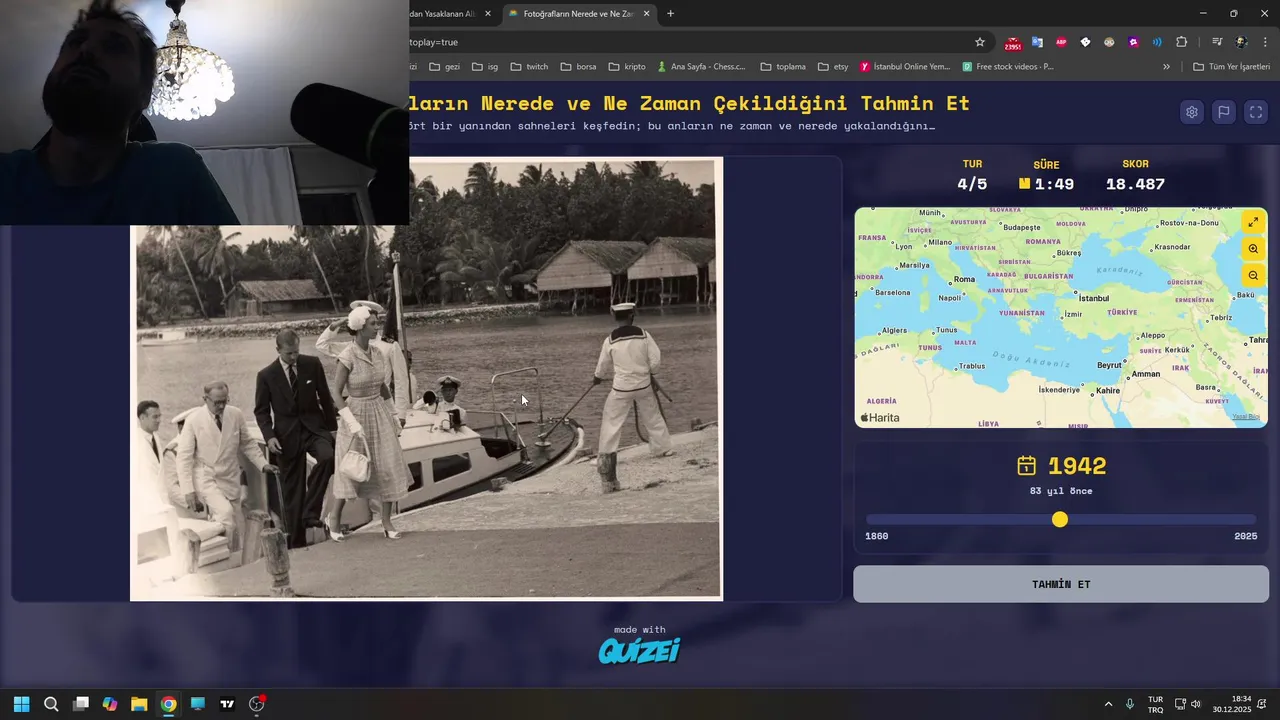Open Windows taskbar search

coord(51,704)
